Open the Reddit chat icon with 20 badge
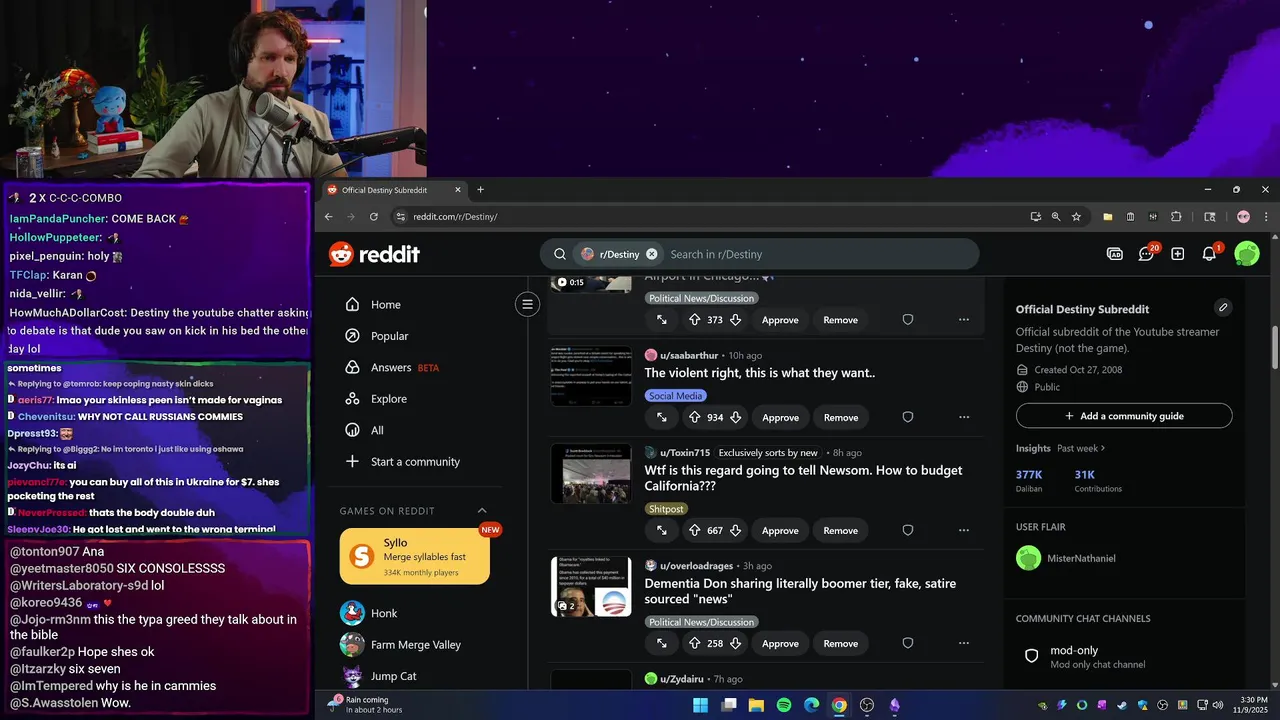 (x=1147, y=254)
